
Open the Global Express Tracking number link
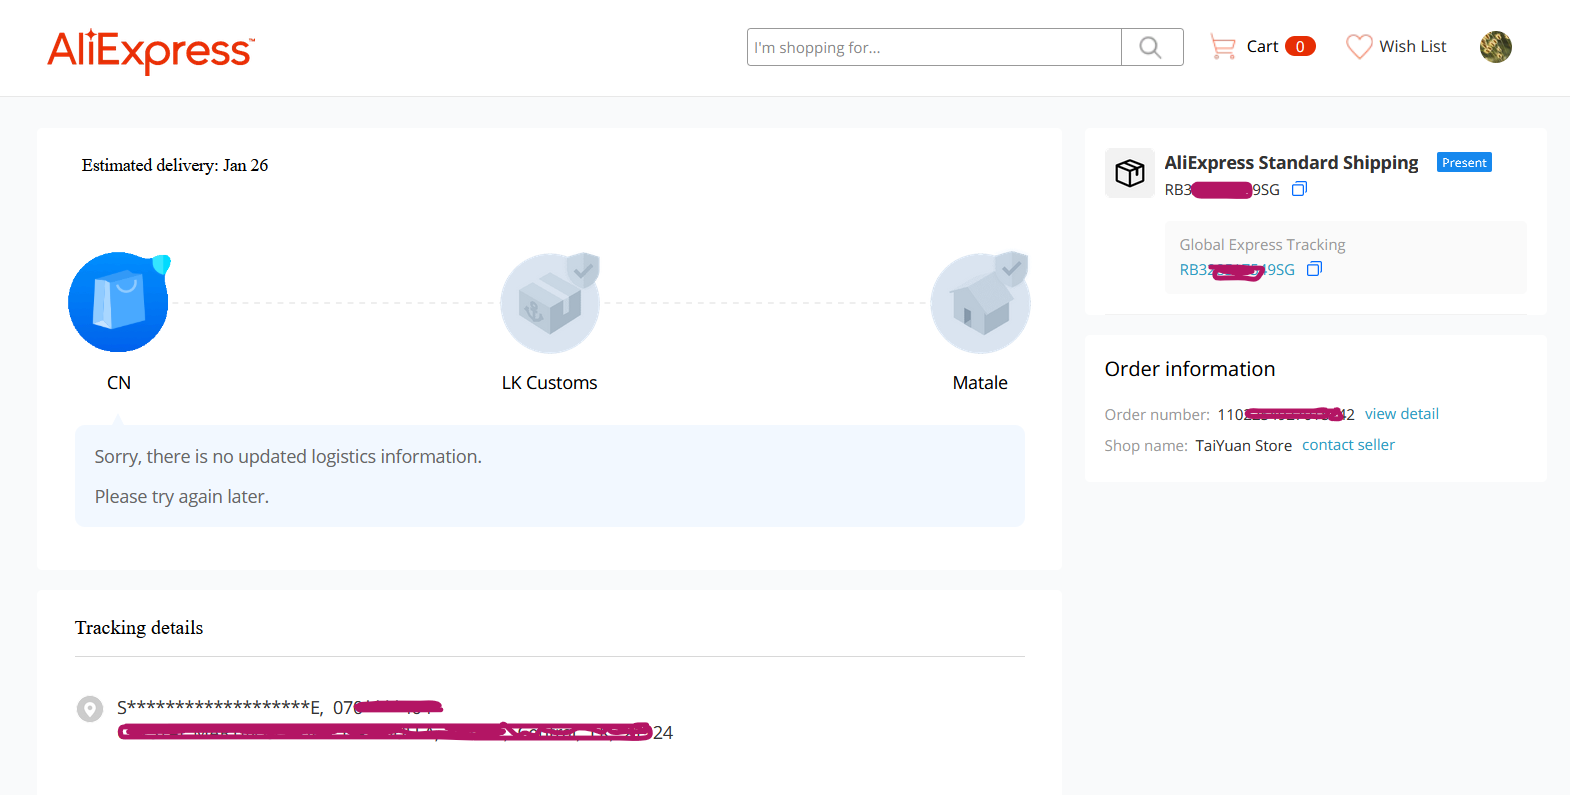[1237, 270]
